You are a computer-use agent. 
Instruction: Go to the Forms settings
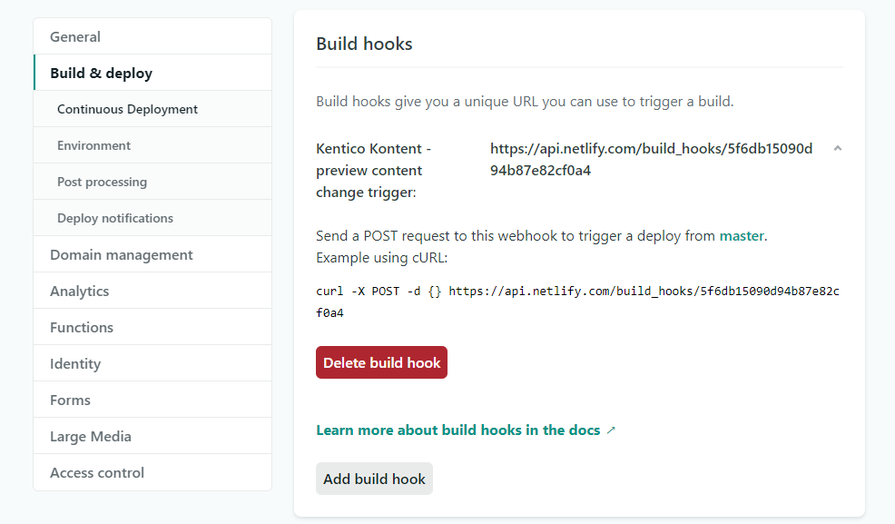pos(70,400)
